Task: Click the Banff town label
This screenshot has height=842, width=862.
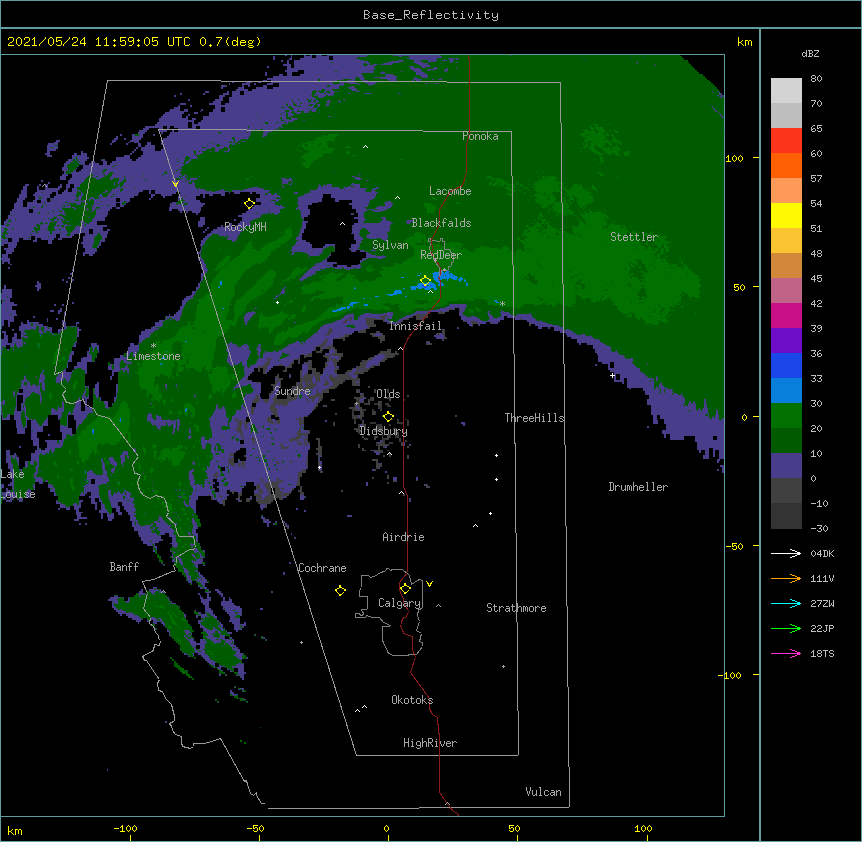Action: (x=124, y=567)
